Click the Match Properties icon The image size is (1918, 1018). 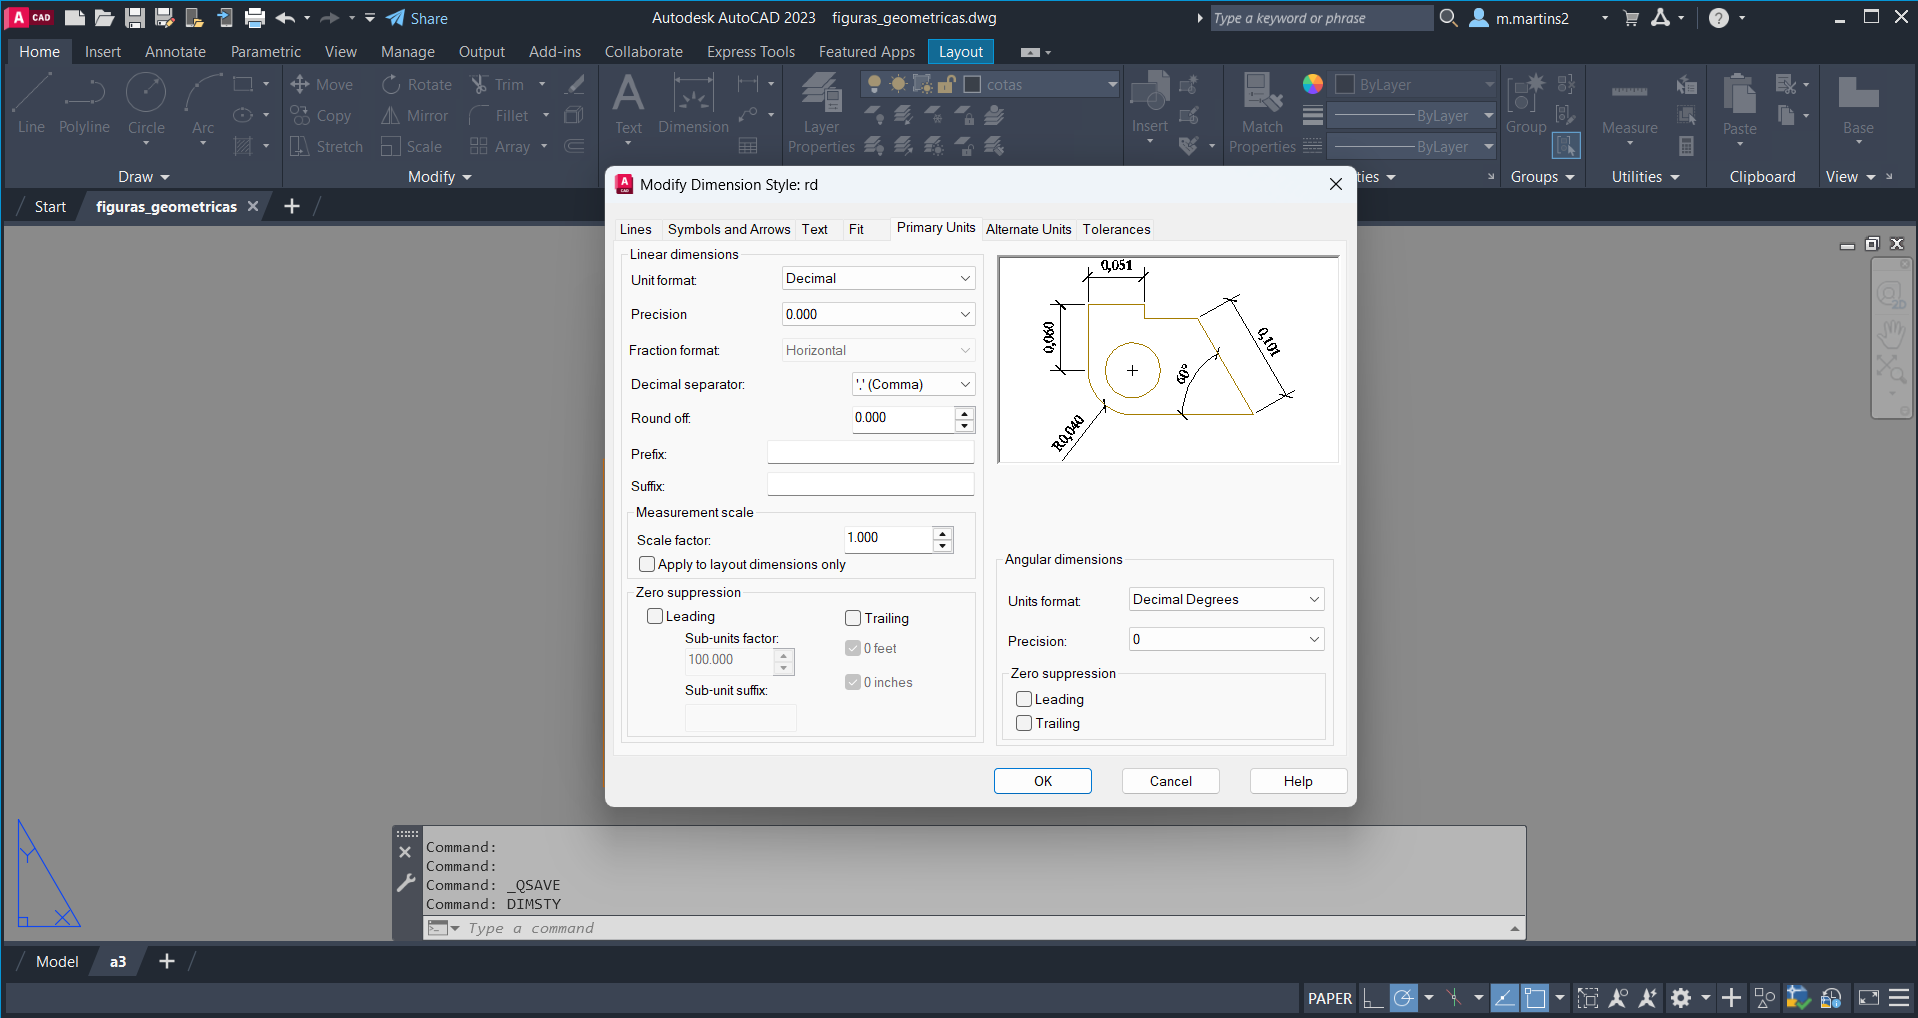[x=1262, y=94]
